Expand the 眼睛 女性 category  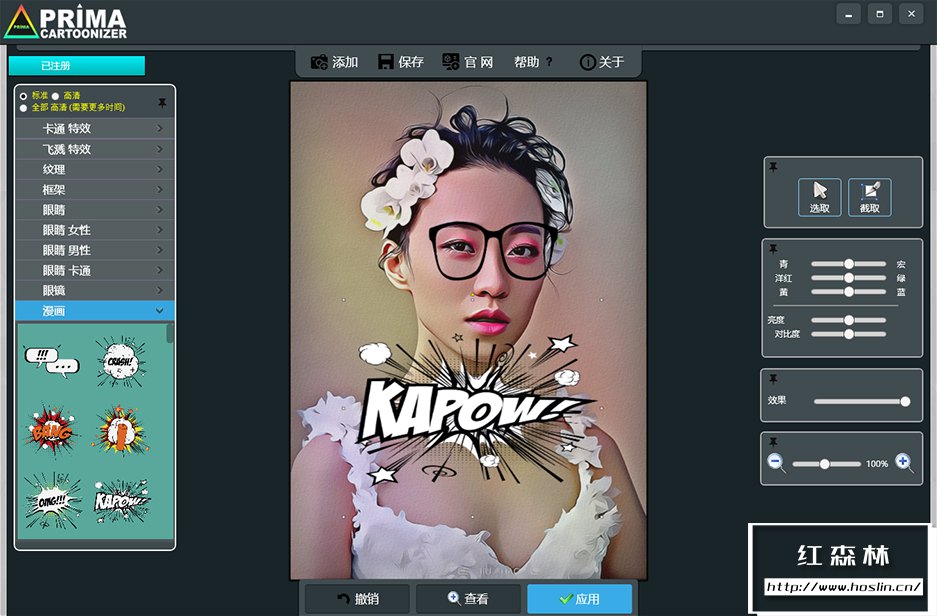coord(95,230)
